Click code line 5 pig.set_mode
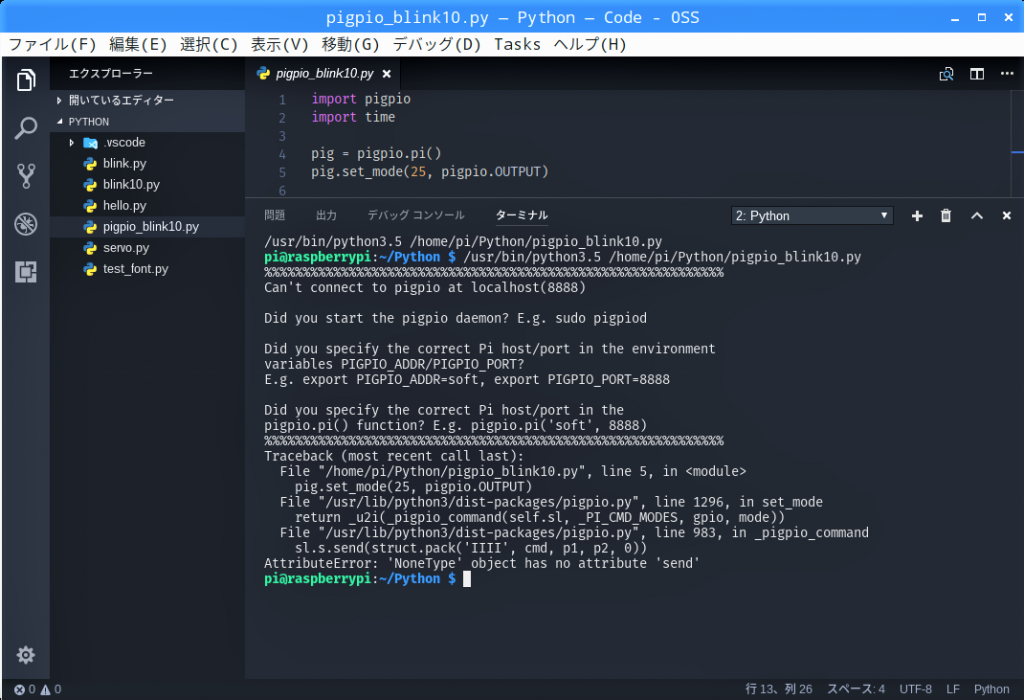The height and width of the screenshot is (700, 1024). coord(430,172)
